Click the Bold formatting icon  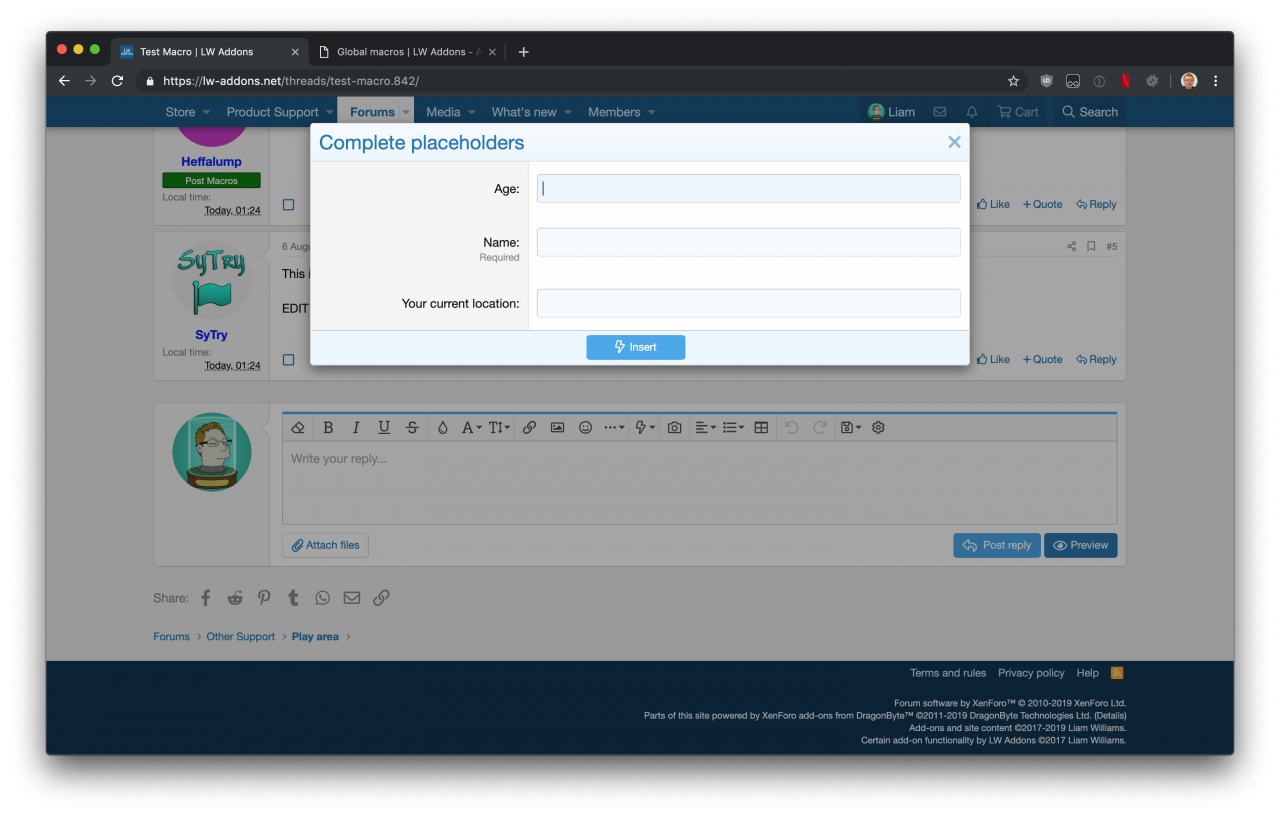(328, 428)
